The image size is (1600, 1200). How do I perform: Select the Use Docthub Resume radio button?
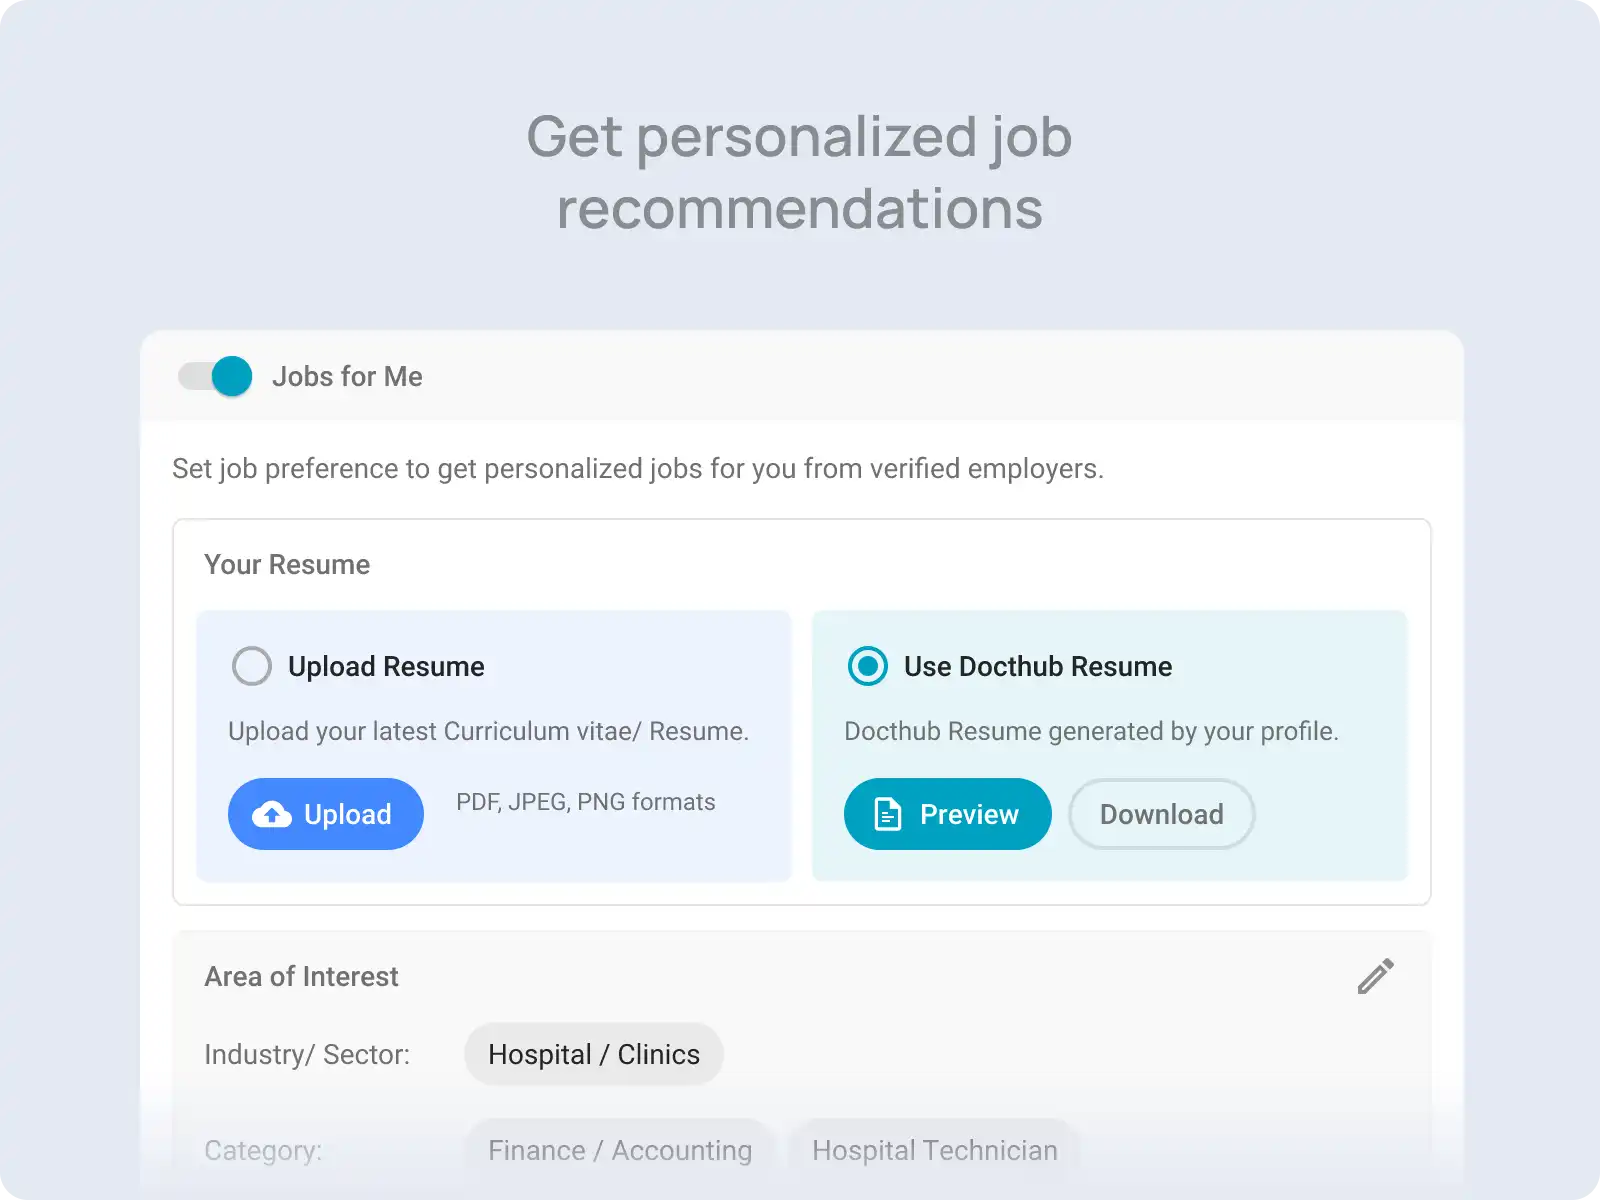click(x=868, y=666)
